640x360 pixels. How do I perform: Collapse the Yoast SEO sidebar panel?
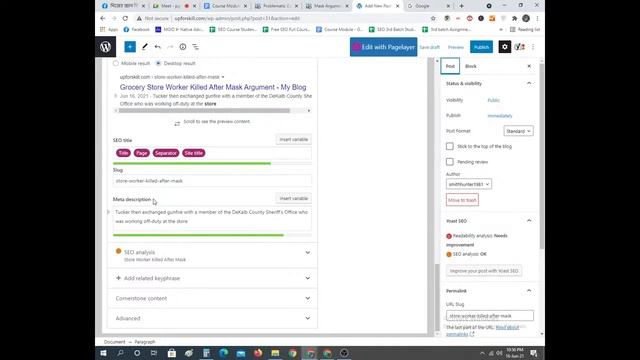tap(529, 221)
